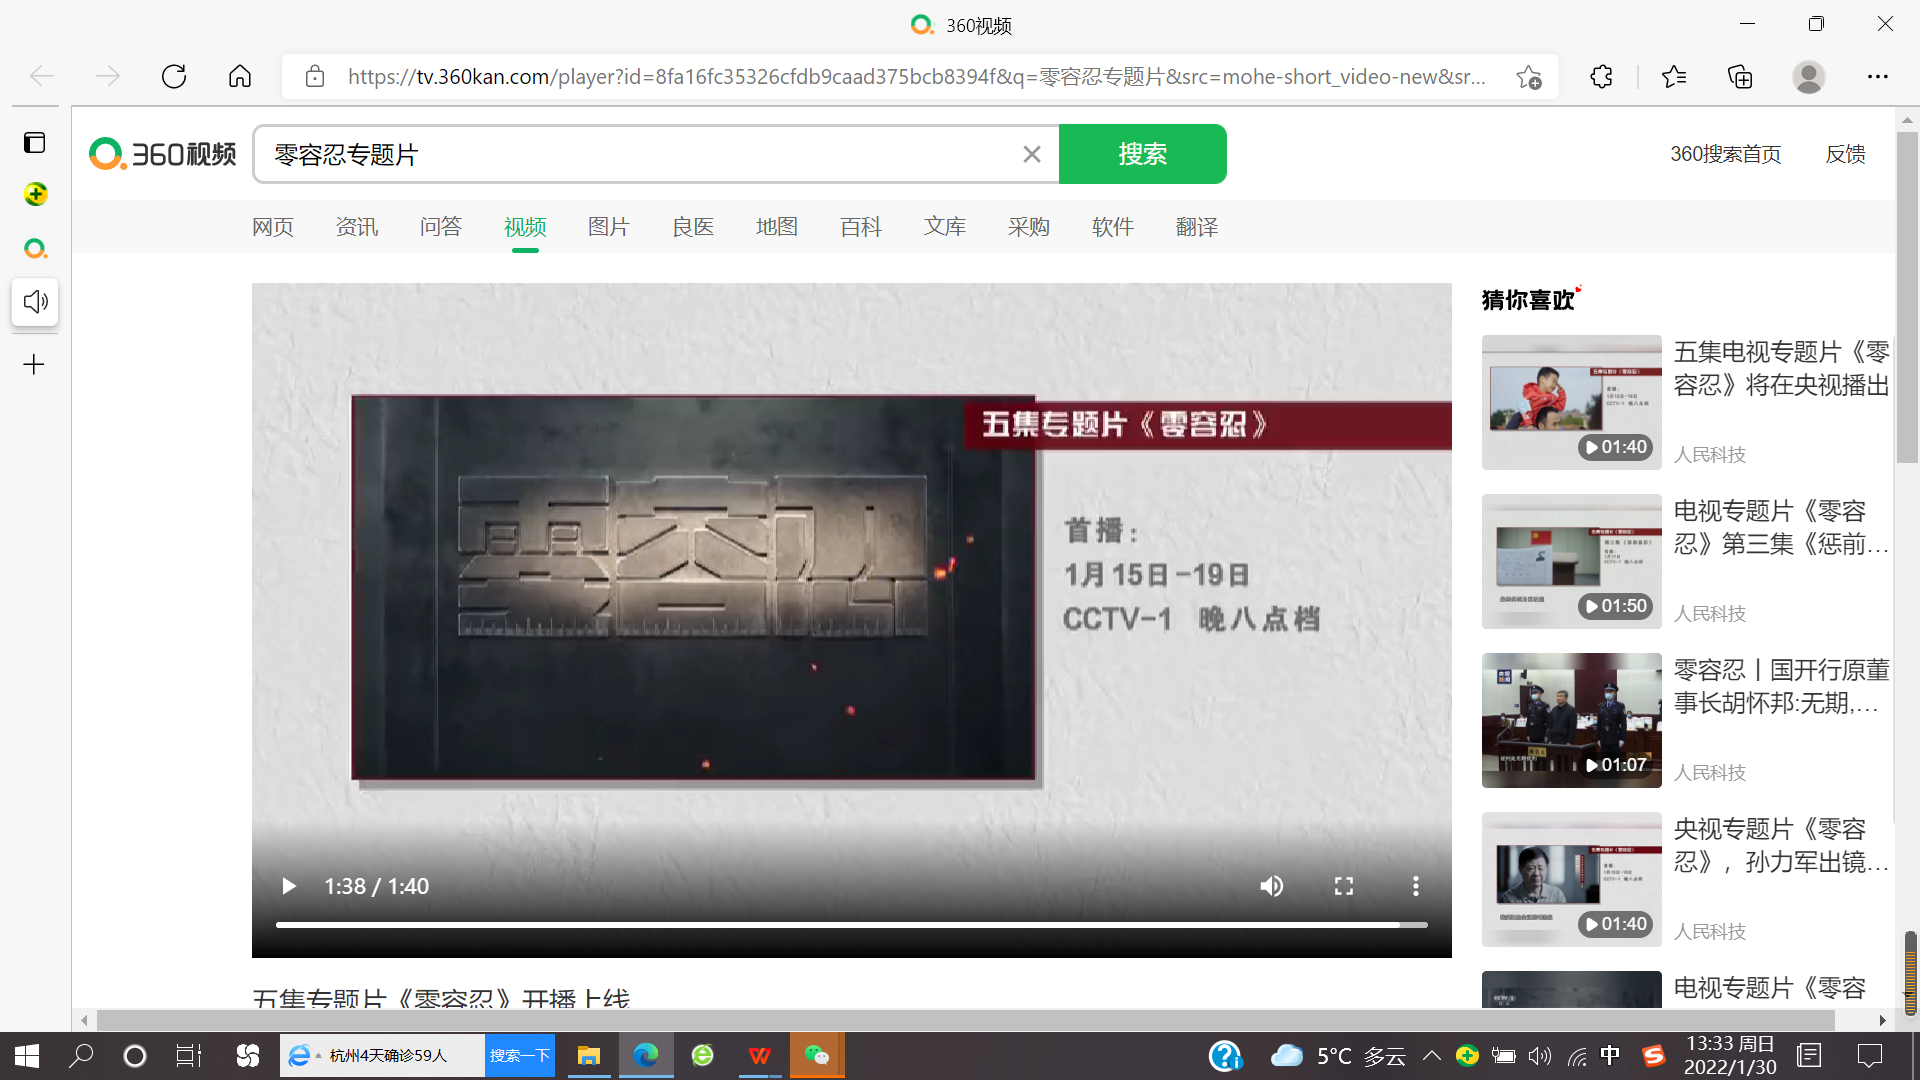Open the 360搜索首页 link
Image resolution: width=1920 pixels, height=1080 pixels.
point(1725,154)
